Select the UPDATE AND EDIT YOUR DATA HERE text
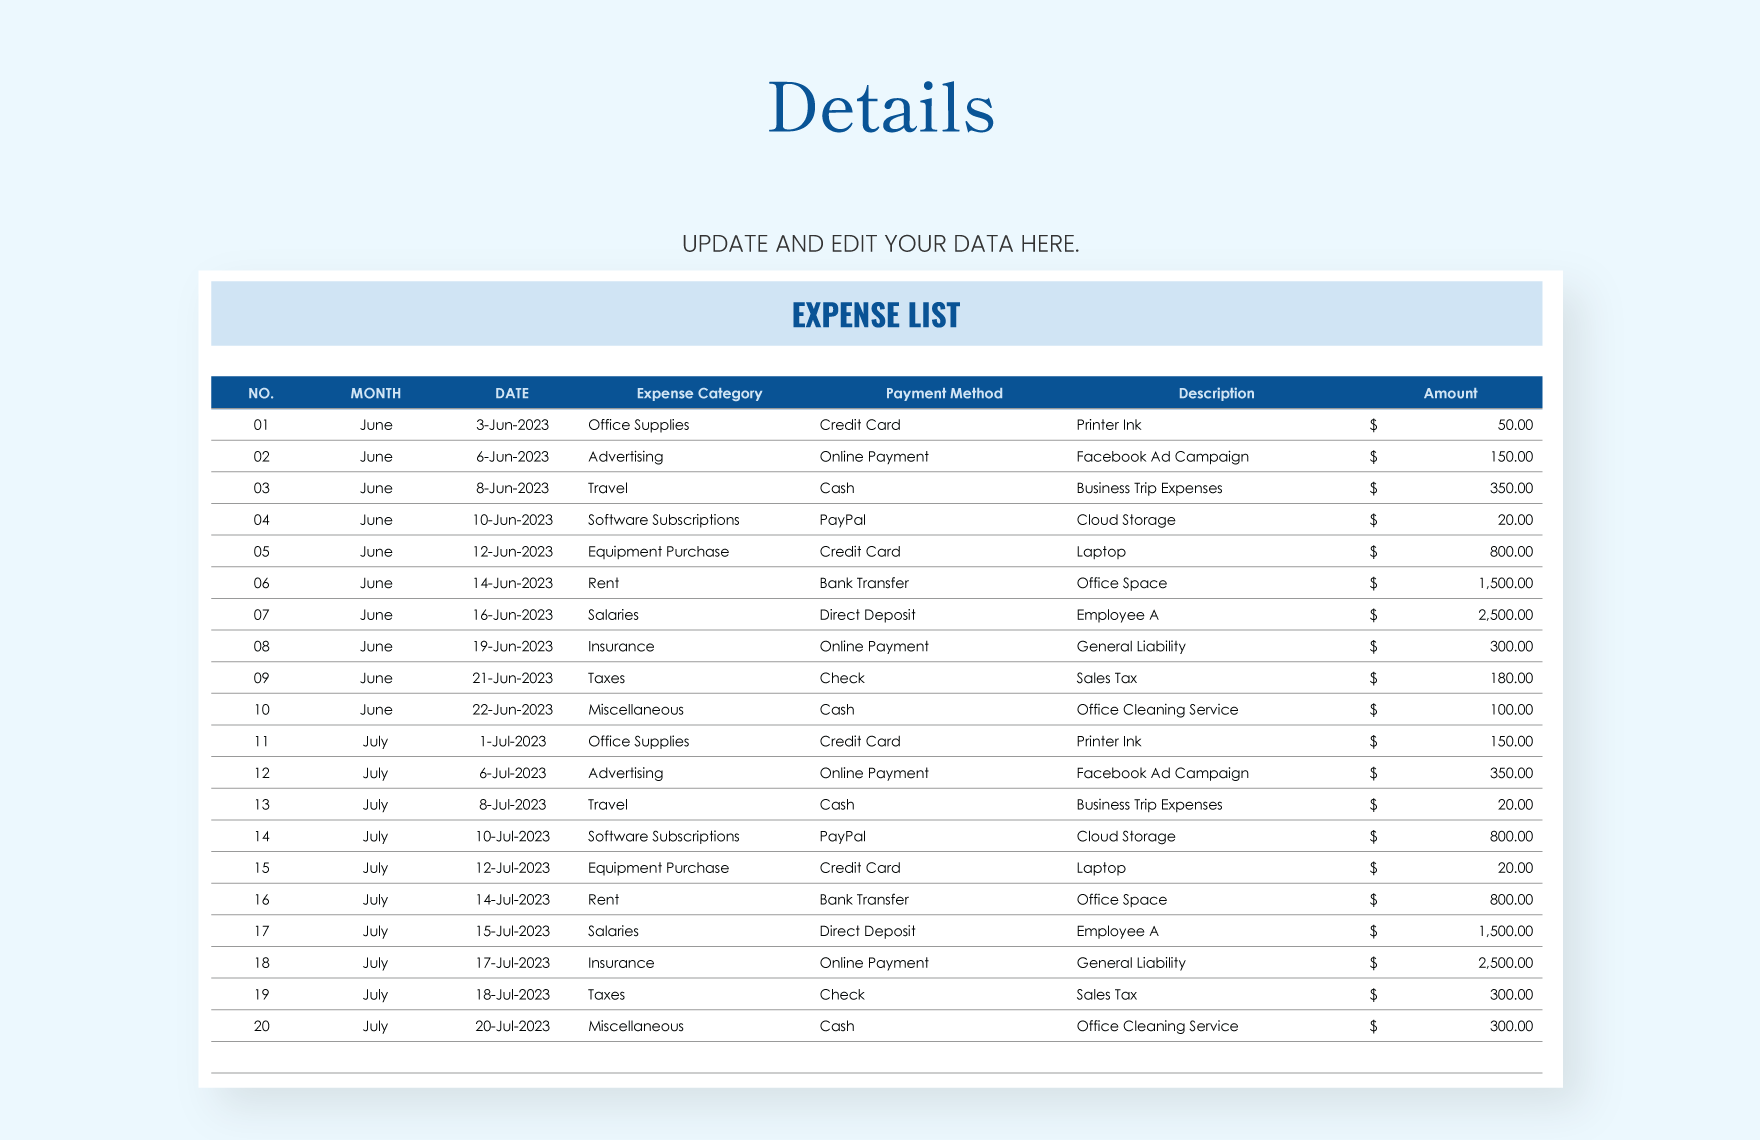This screenshot has width=1760, height=1140. point(881,243)
